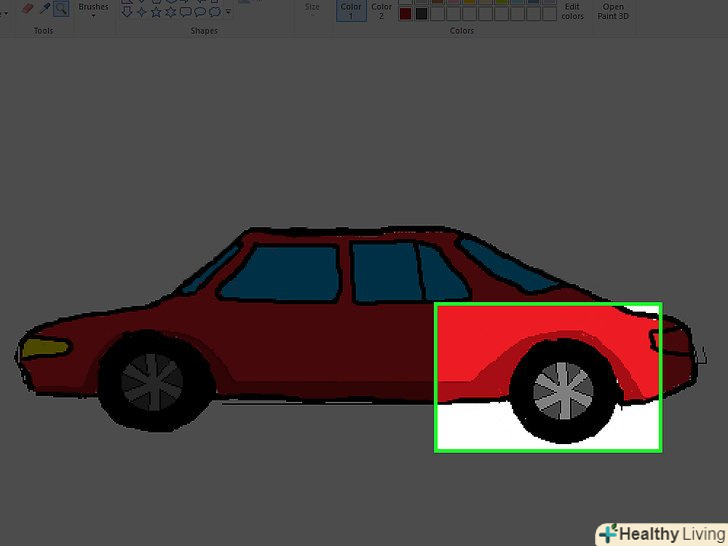This screenshot has height=546, width=728.
Task: Activate the Magnifier zoom tool
Action: (x=61, y=8)
